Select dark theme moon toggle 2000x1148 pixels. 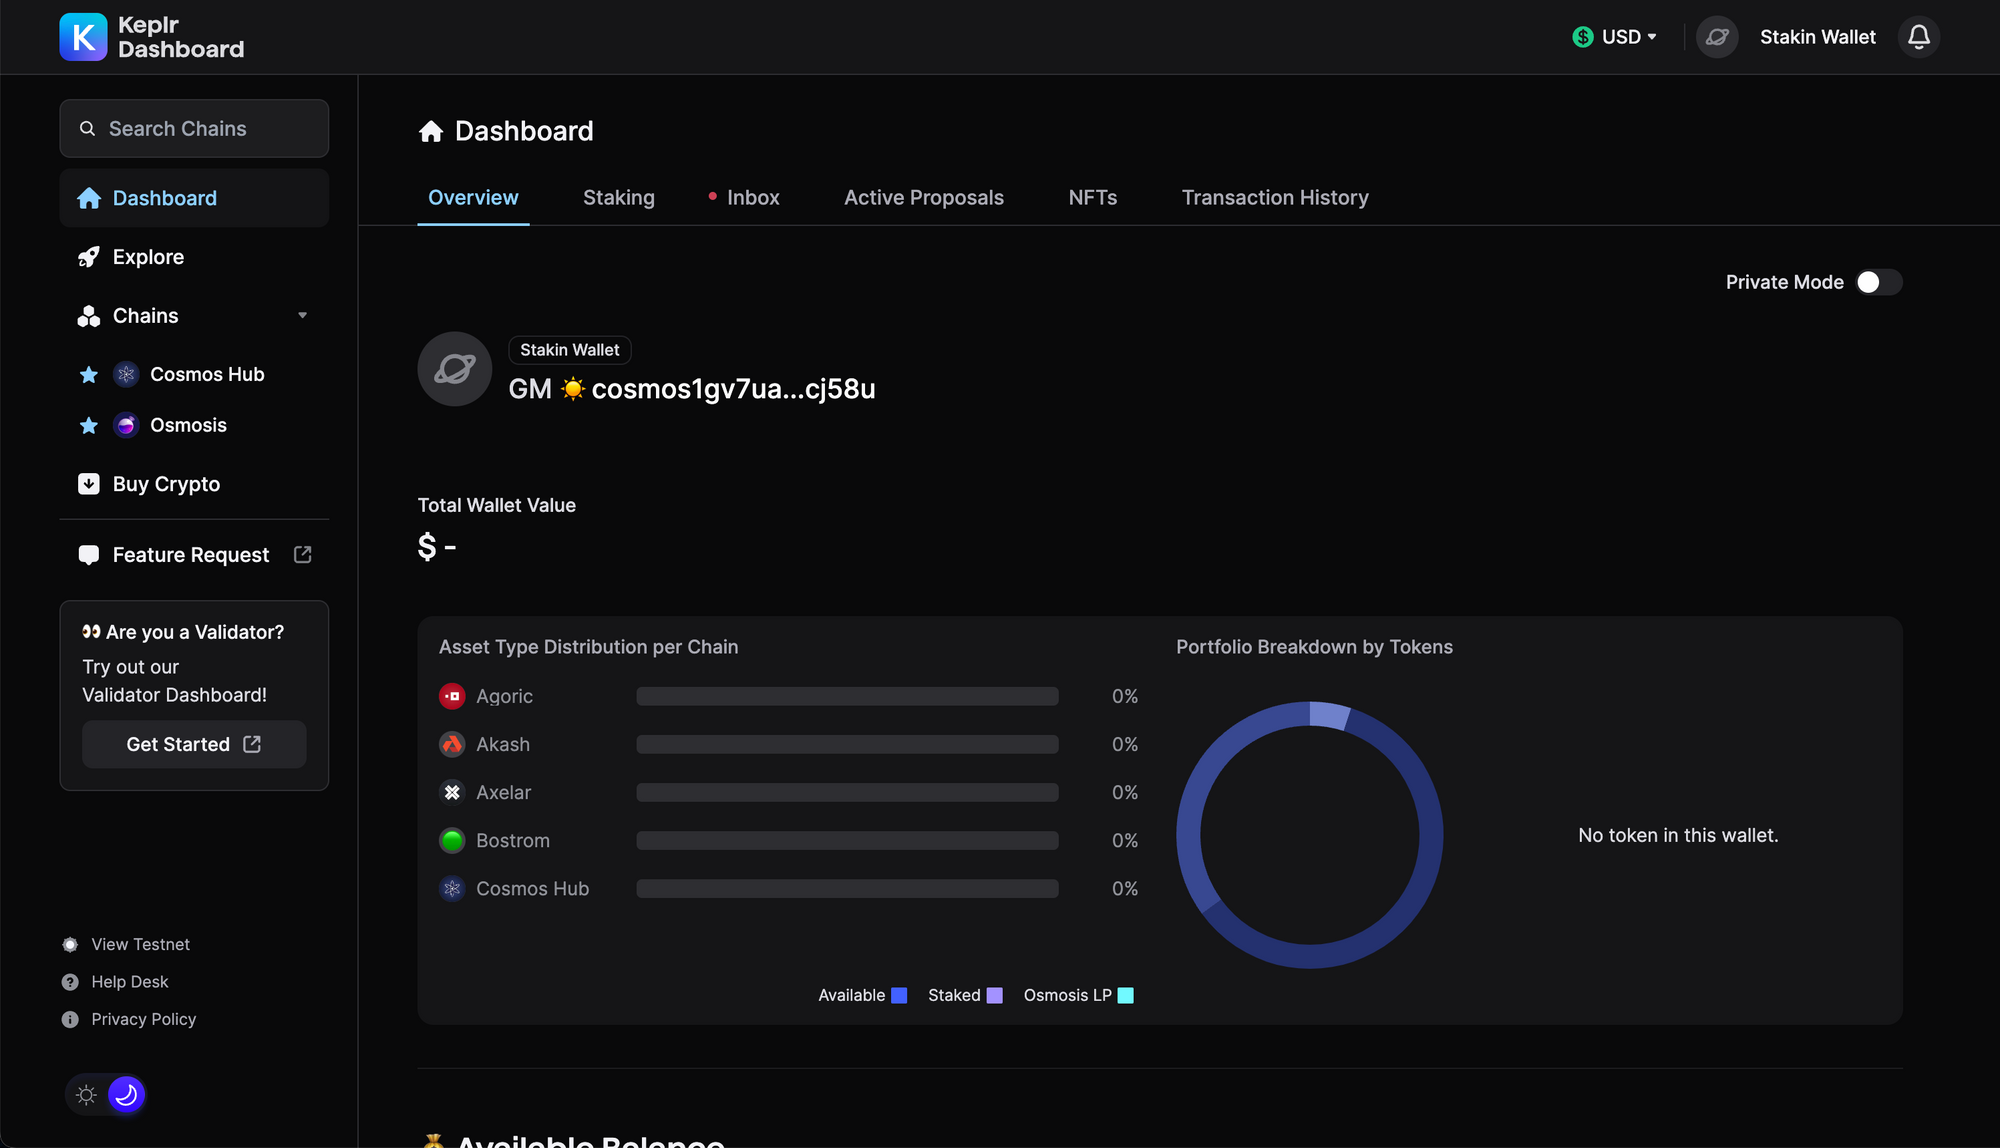[126, 1095]
